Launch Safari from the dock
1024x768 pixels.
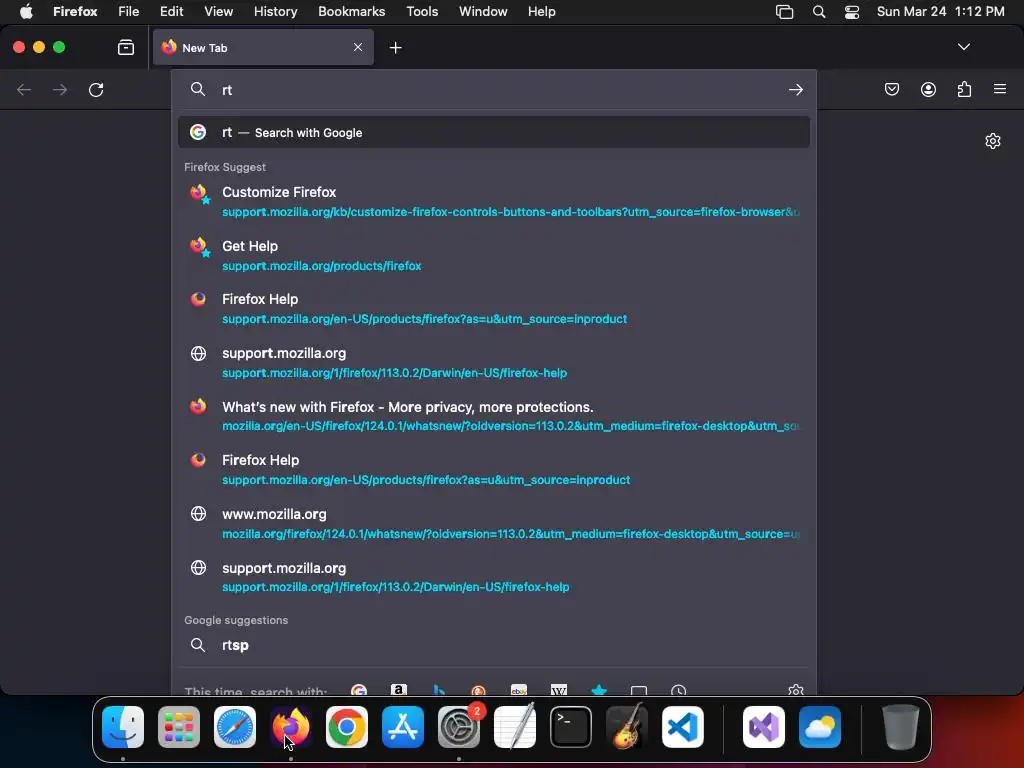(234, 727)
